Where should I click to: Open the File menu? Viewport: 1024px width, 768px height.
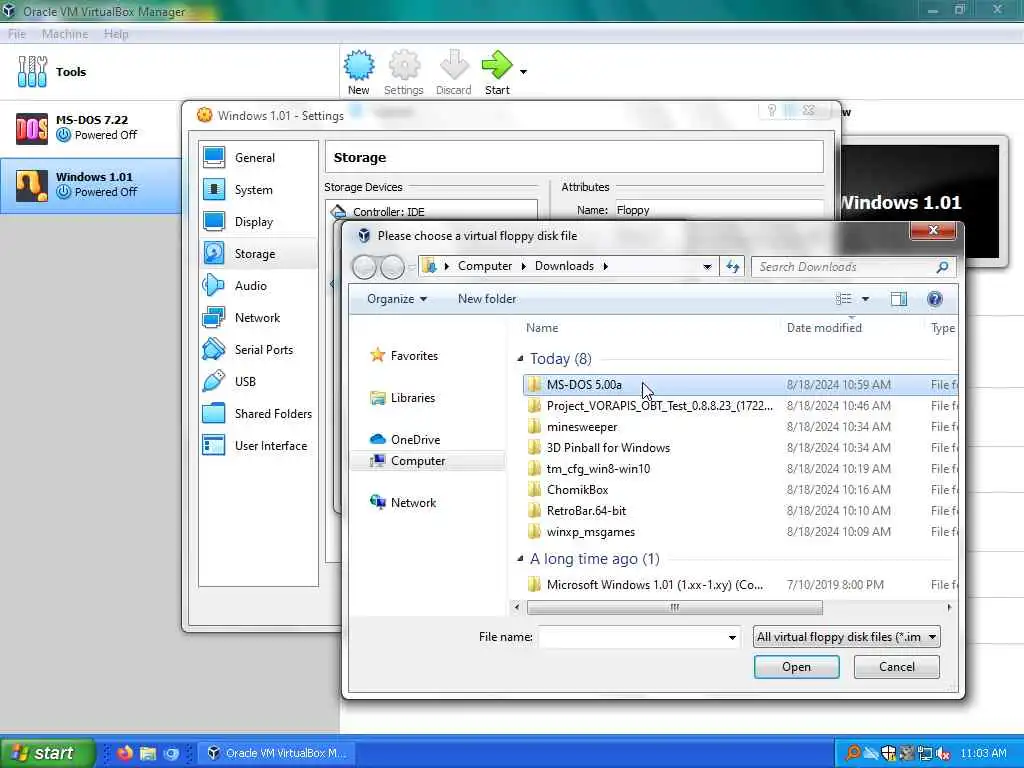click(x=17, y=34)
